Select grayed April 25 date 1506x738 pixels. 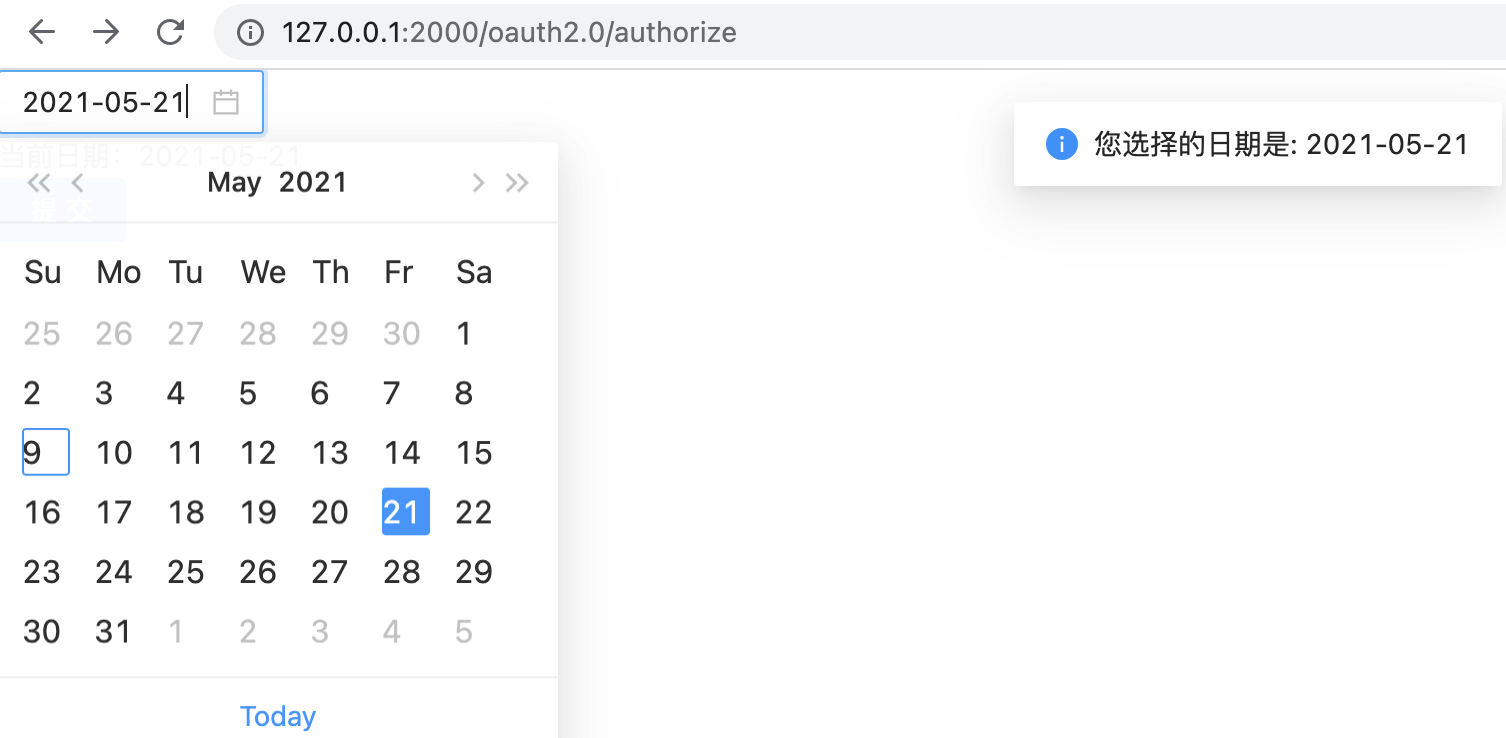(x=42, y=334)
